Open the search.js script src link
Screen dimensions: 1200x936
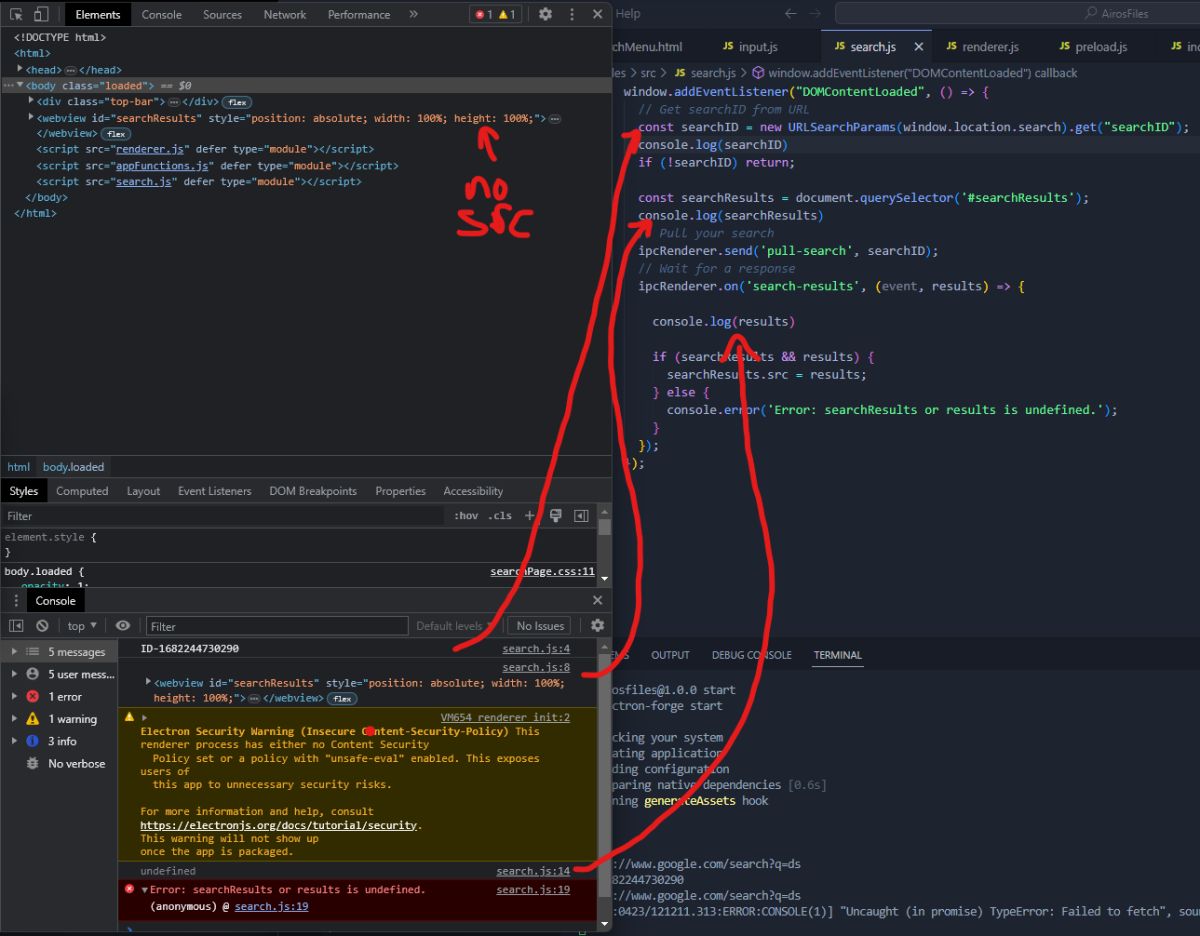click(142, 181)
